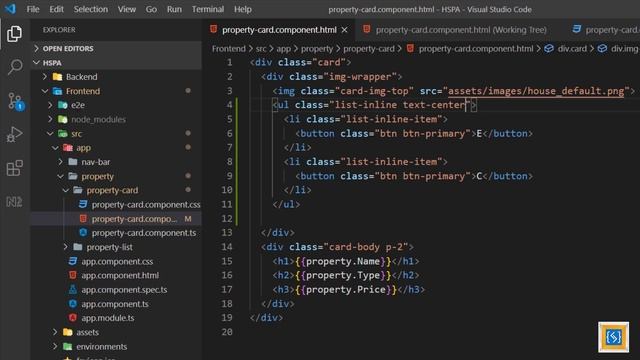The image size is (640, 360).
Task: Click the nav-bar folder icon
Action: (73, 162)
